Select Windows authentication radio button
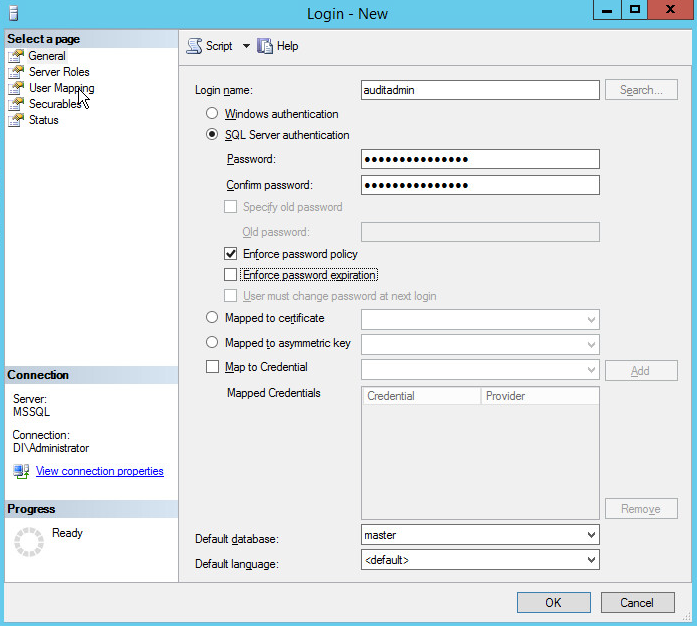 click(x=211, y=114)
